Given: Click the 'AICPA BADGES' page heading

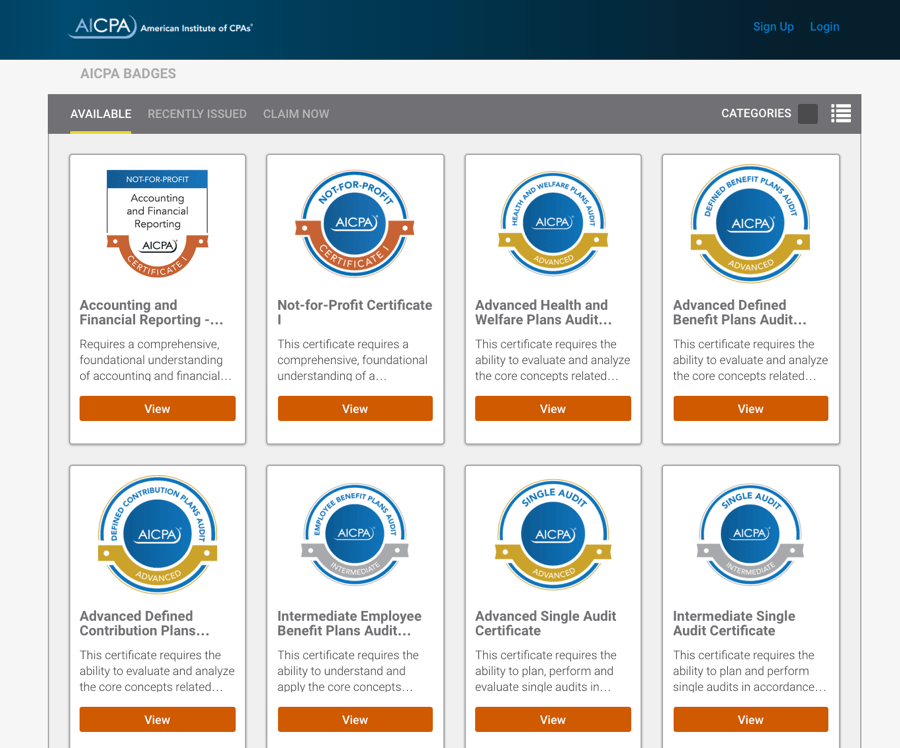Looking at the screenshot, I should pyautogui.click(x=128, y=73).
